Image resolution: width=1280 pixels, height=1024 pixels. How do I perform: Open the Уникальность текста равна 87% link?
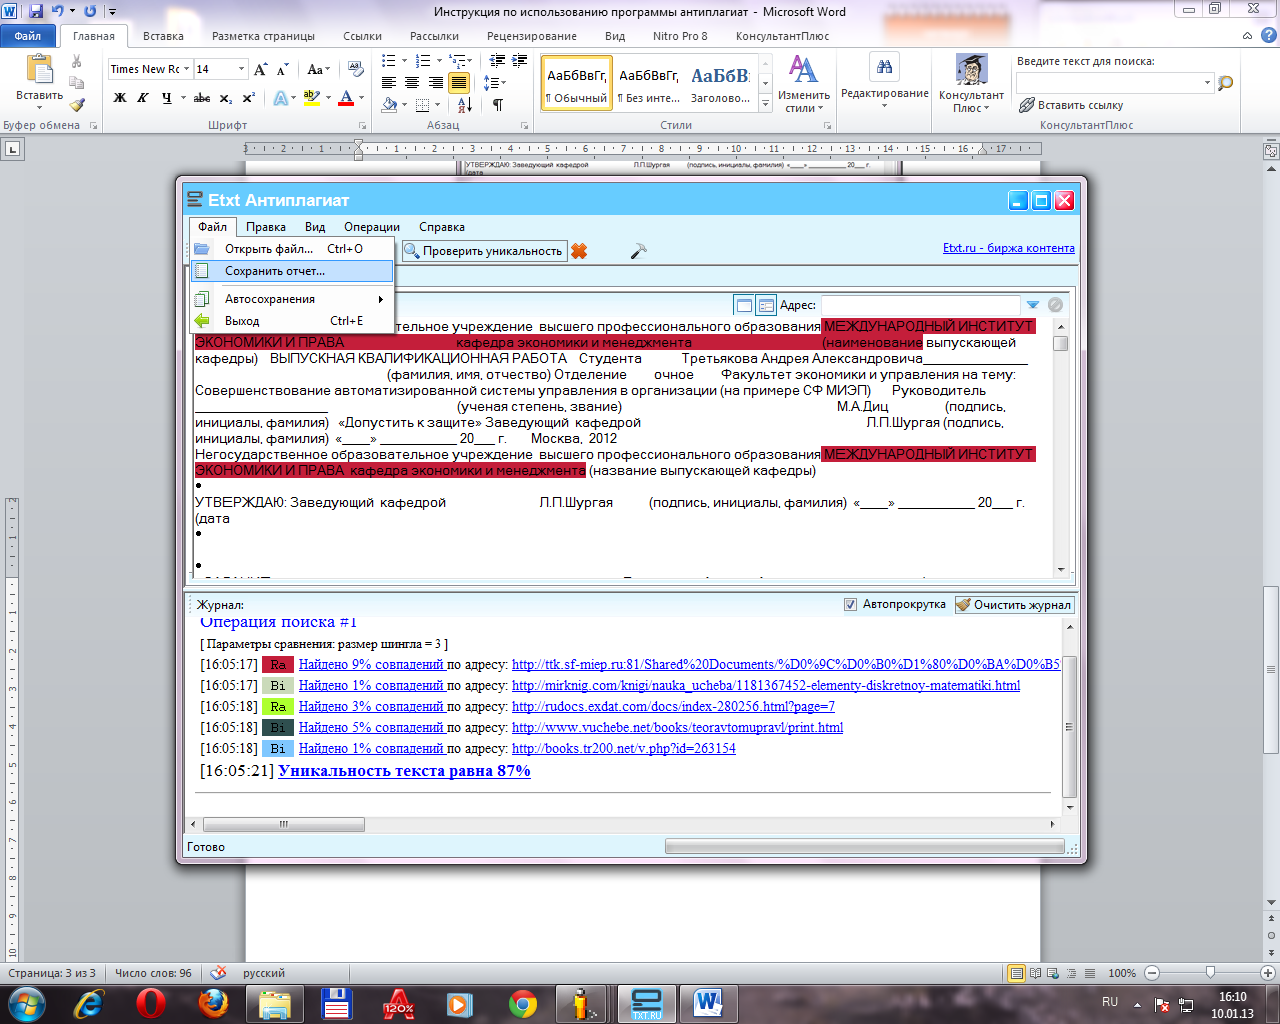coord(404,771)
